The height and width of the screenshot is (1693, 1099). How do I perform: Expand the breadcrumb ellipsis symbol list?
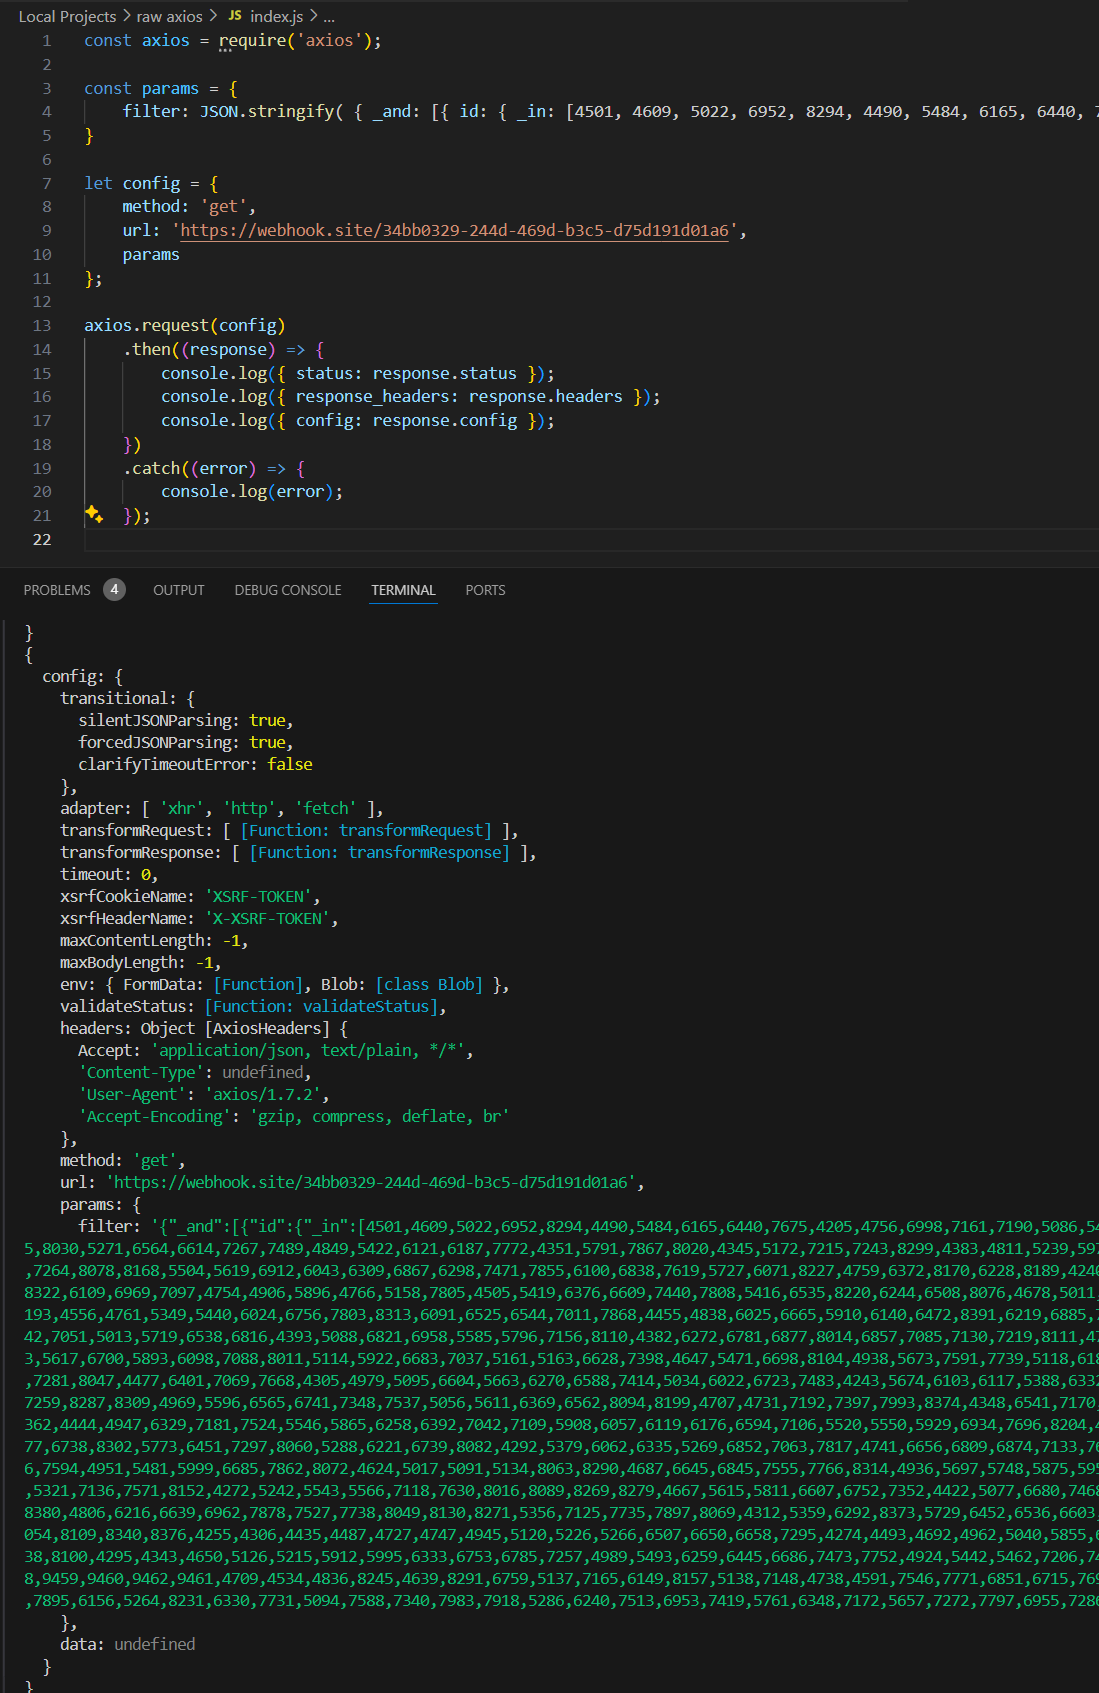(329, 16)
